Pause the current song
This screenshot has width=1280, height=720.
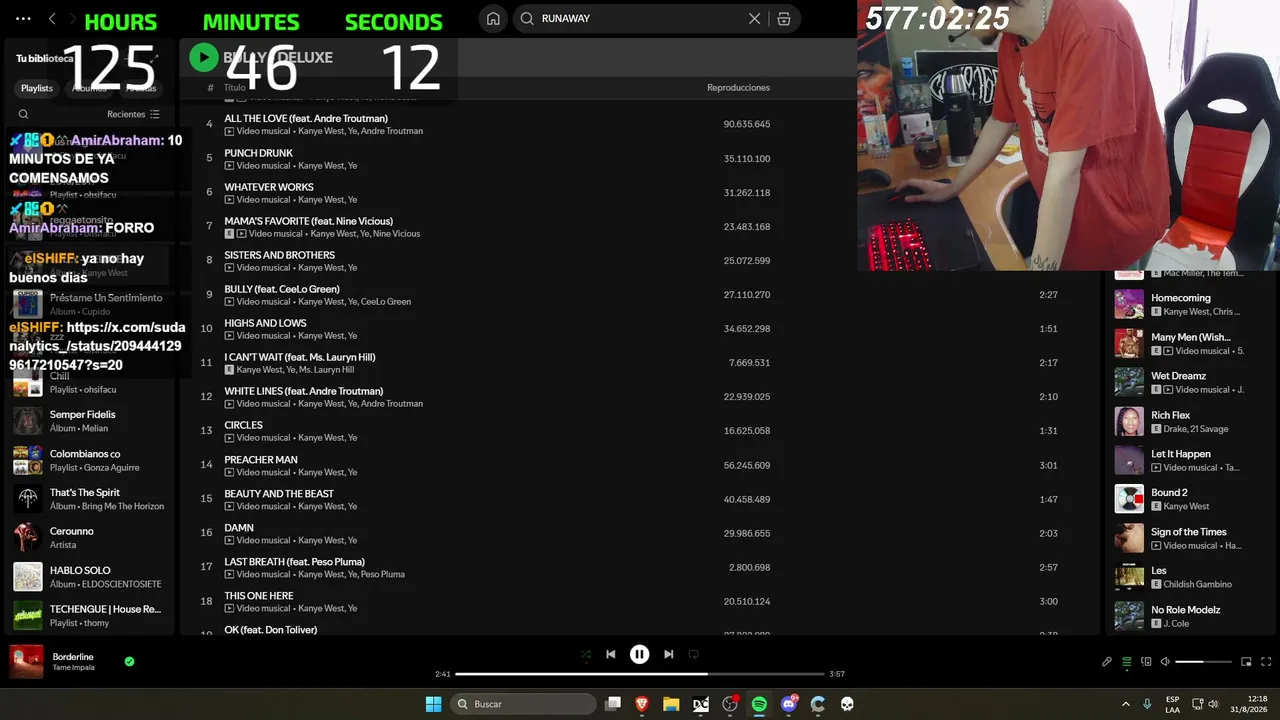click(x=640, y=654)
